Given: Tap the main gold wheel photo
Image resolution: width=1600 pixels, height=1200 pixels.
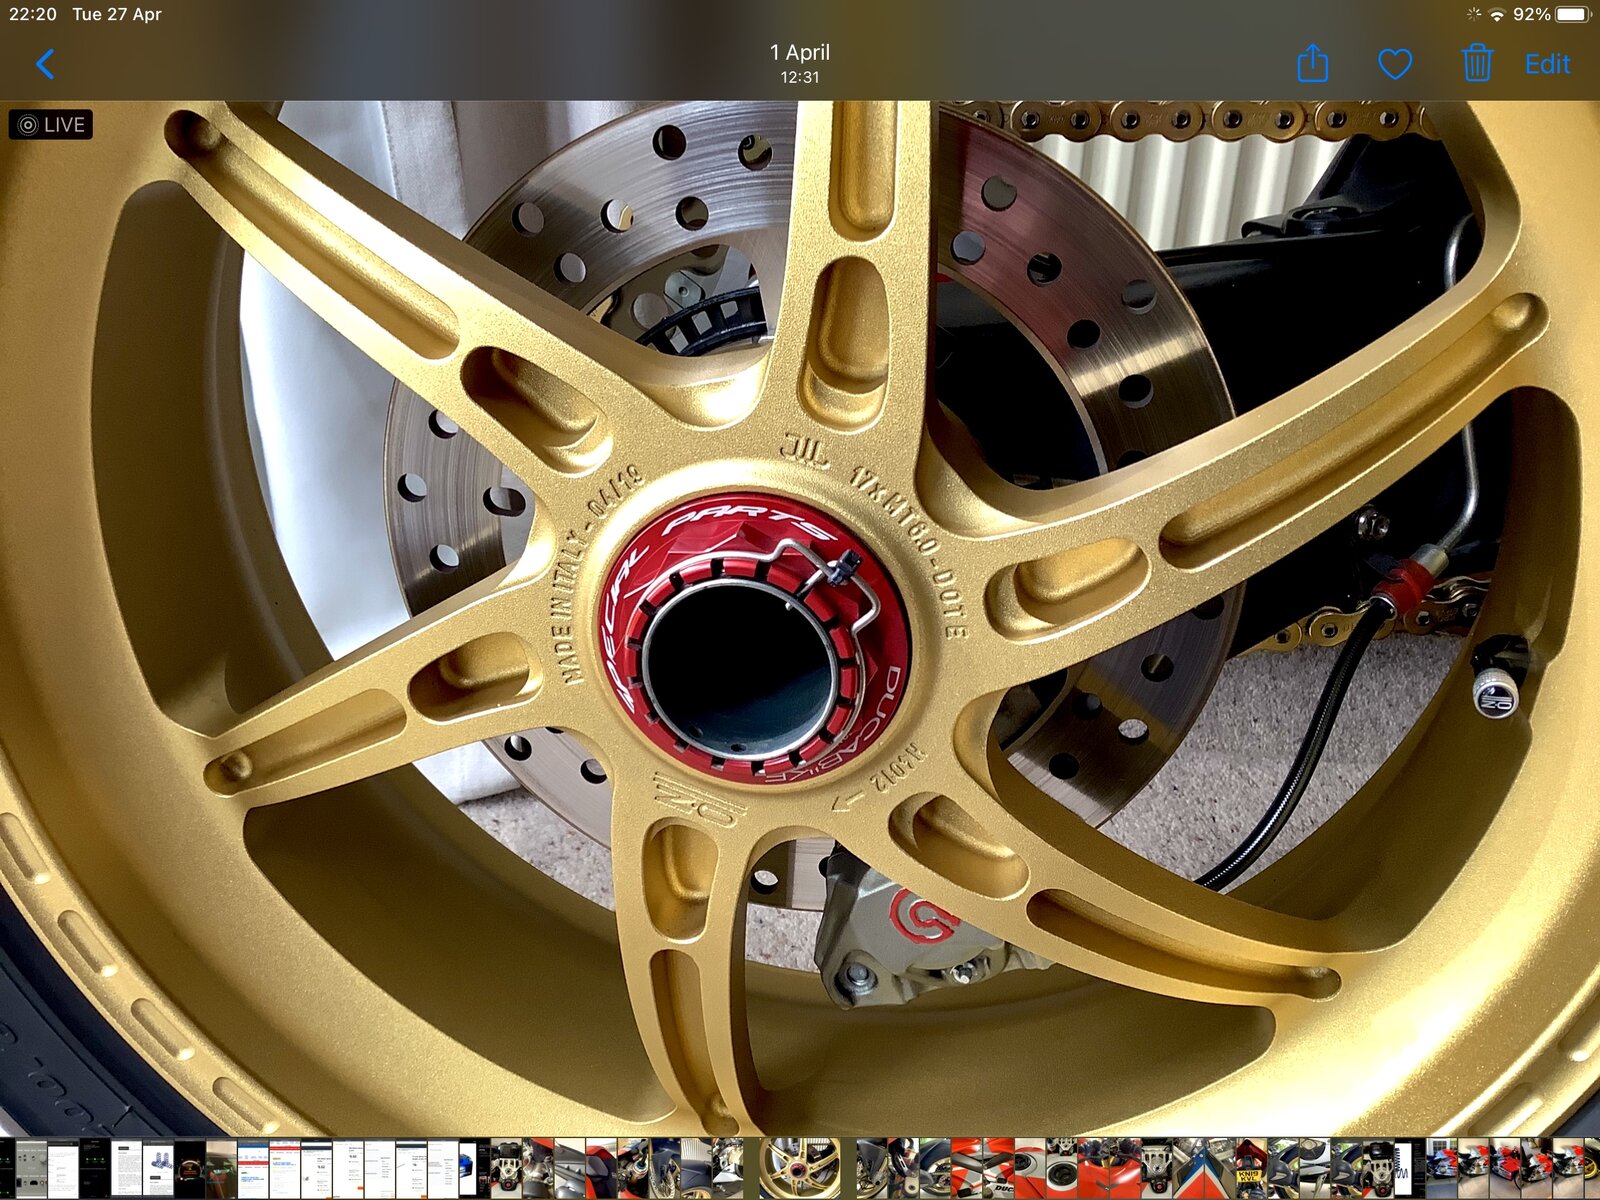Looking at the screenshot, I should [x=800, y=620].
